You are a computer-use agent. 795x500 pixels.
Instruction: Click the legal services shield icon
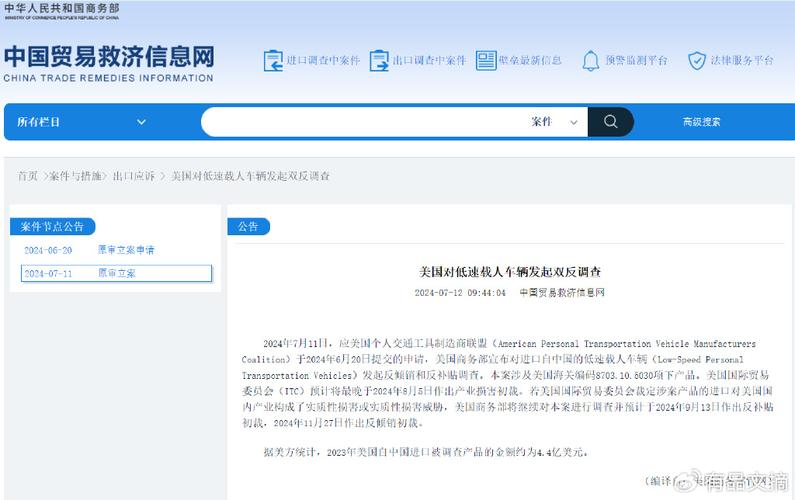point(697,61)
